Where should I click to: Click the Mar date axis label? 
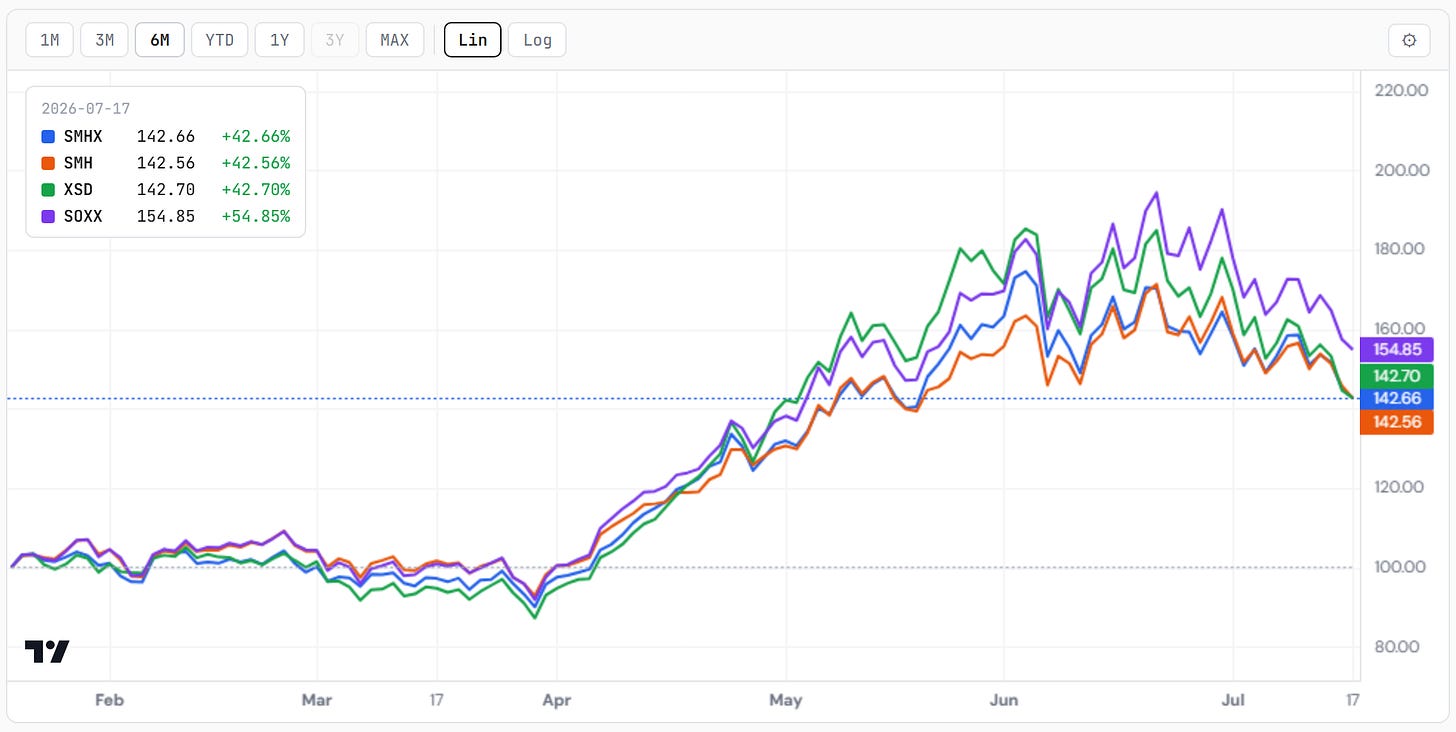click(x=316, y=701)
